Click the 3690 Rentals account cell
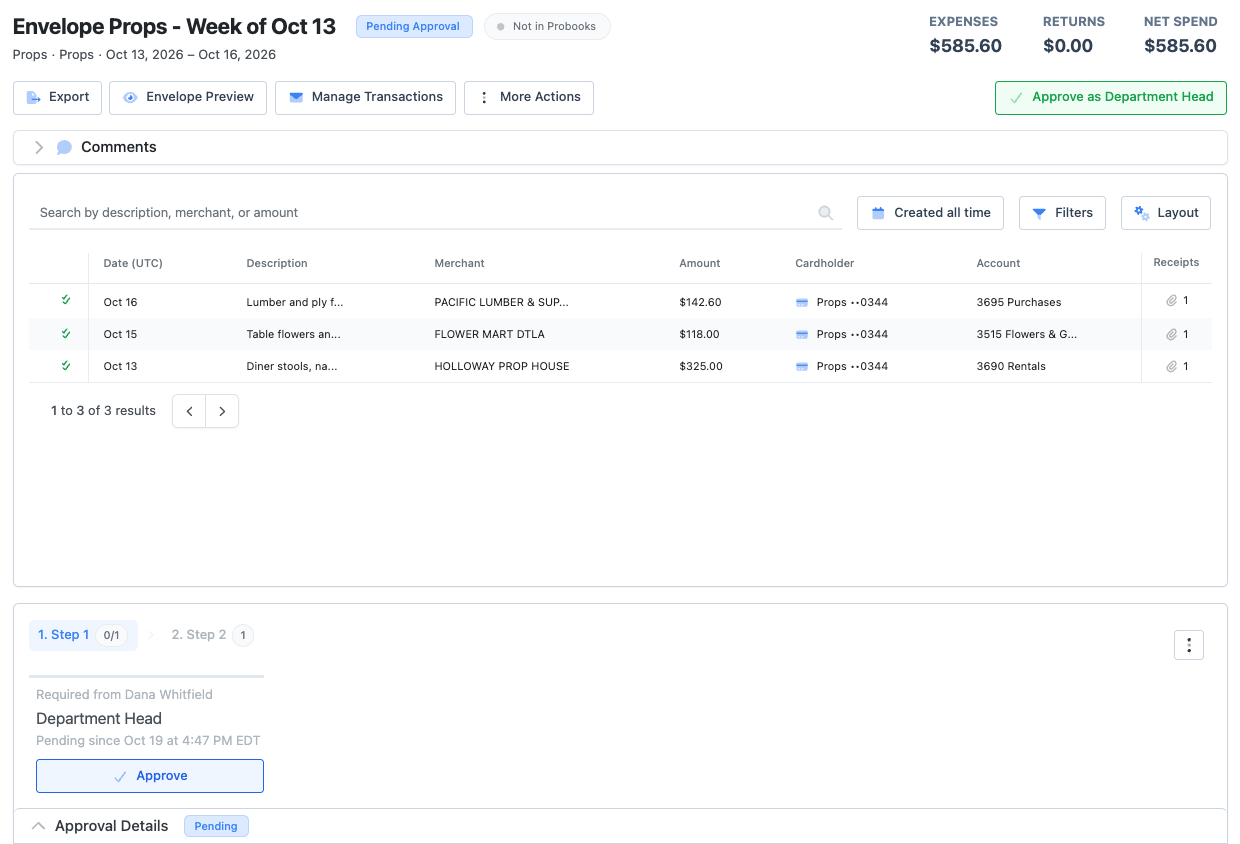Viewport: 1240px width, 844px height. [1011, 366]
